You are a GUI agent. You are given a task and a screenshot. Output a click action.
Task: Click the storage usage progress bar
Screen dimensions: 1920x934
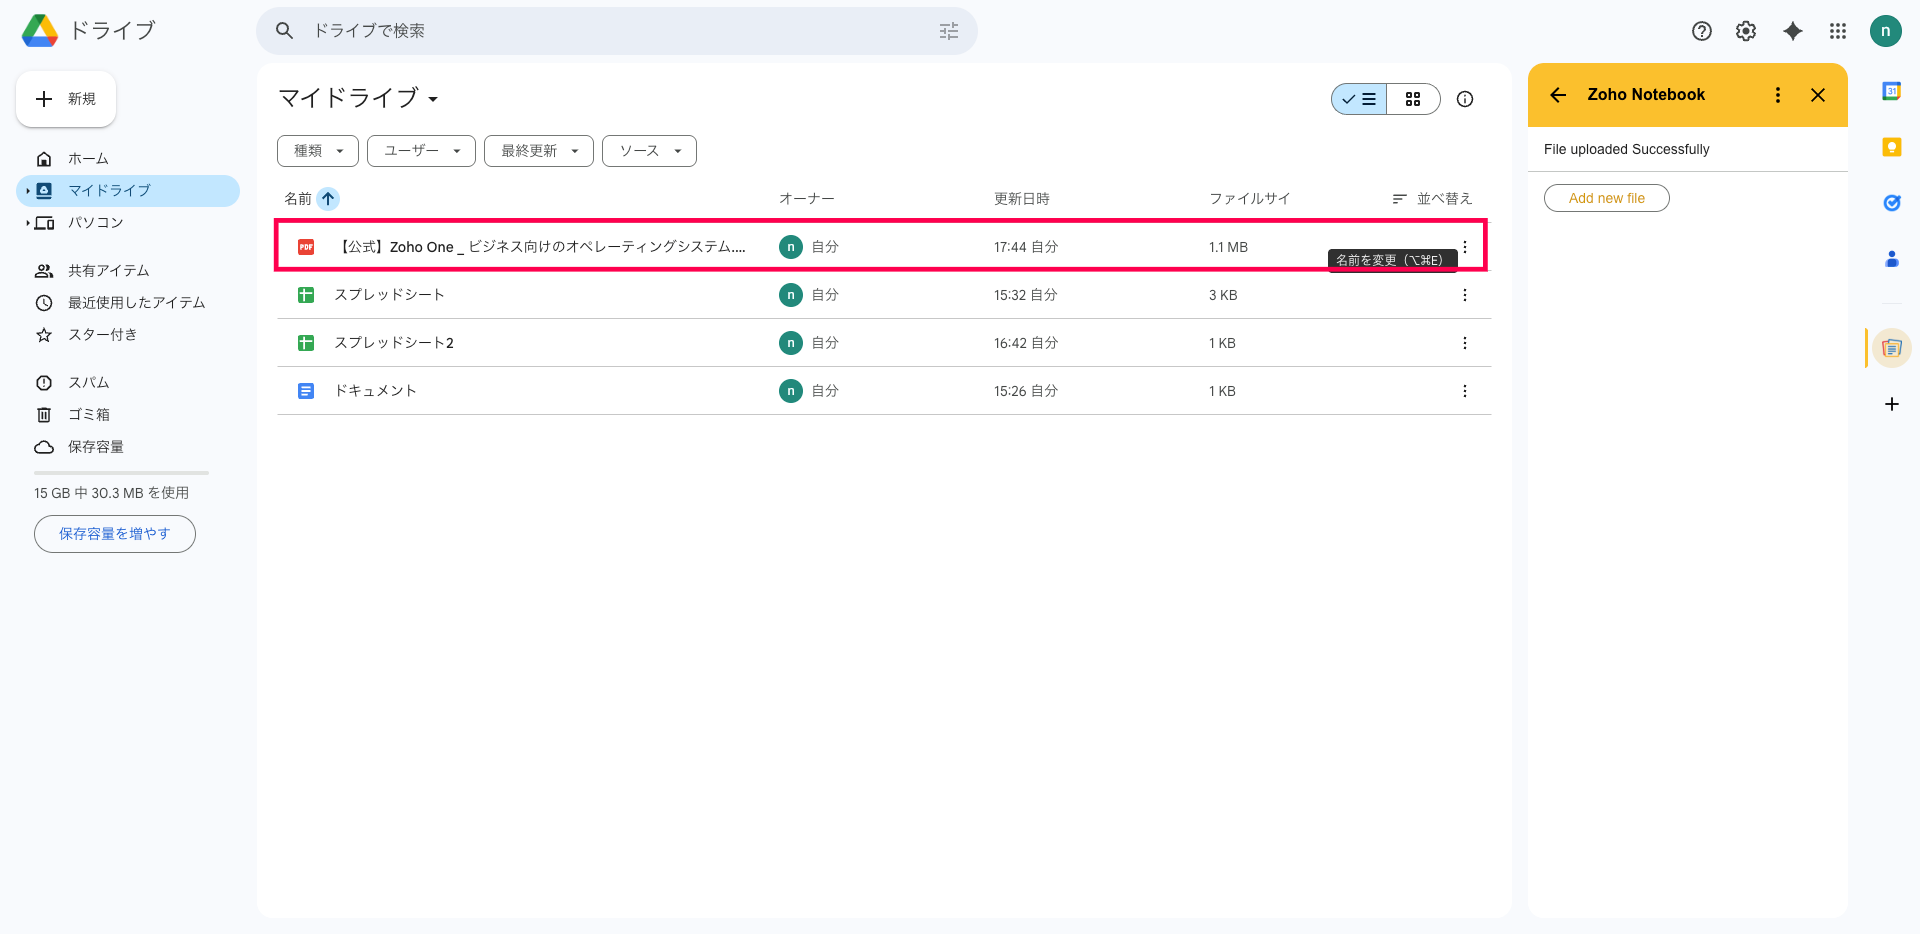121,473
